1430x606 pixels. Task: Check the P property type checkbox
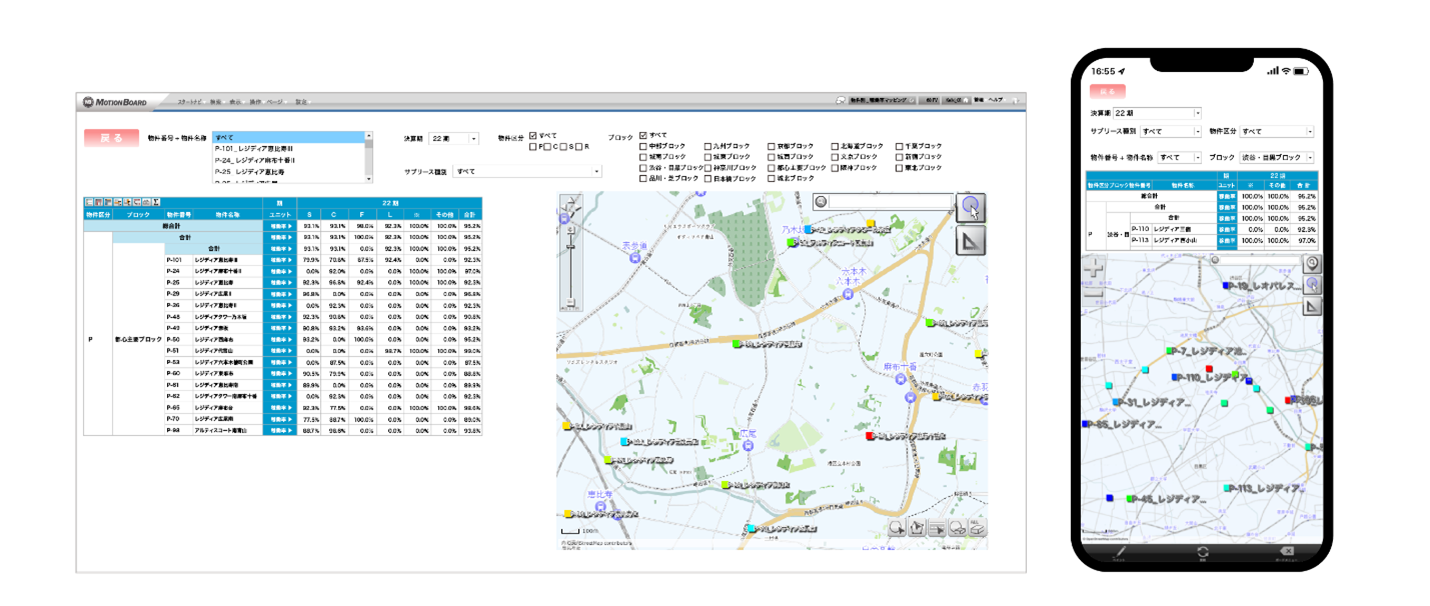coord(534,147)
